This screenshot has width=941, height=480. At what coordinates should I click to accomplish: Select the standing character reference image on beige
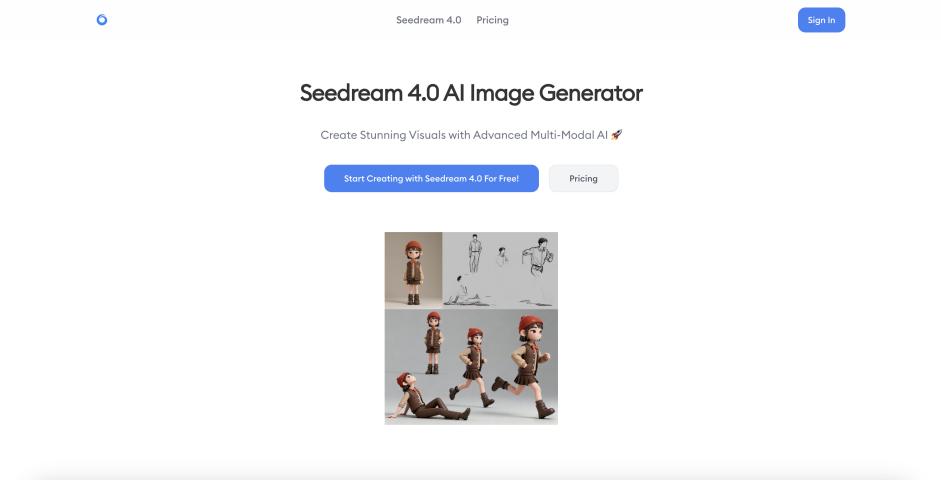click(x=413, y=271)
